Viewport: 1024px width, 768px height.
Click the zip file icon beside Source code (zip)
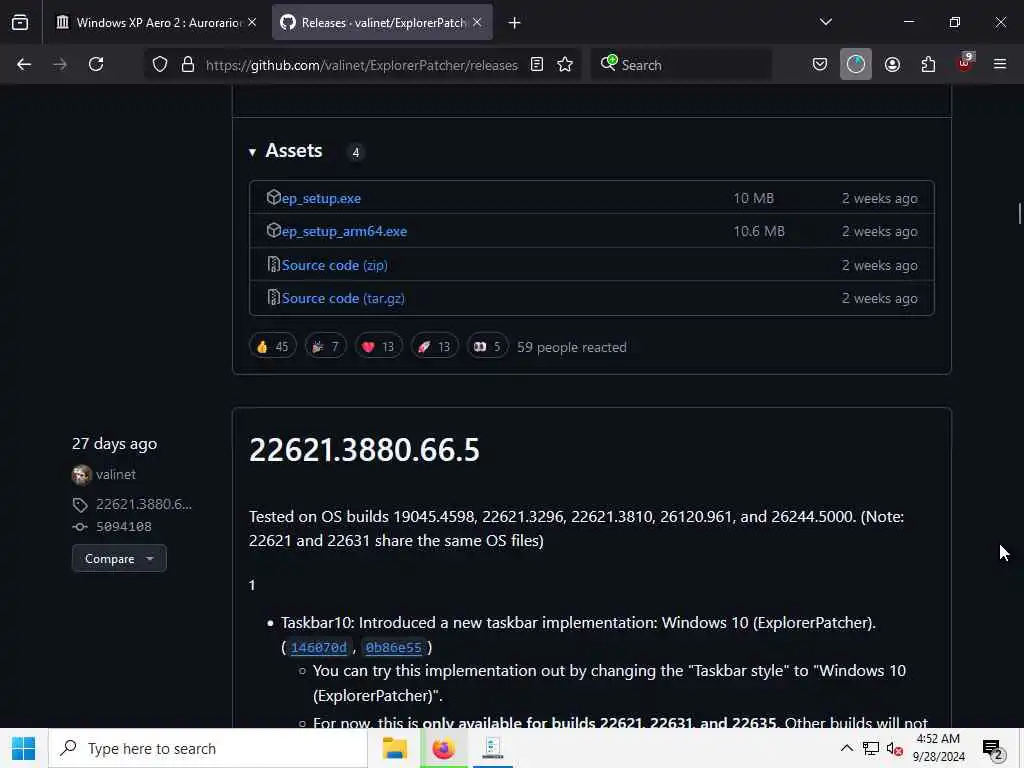(274, 264)
